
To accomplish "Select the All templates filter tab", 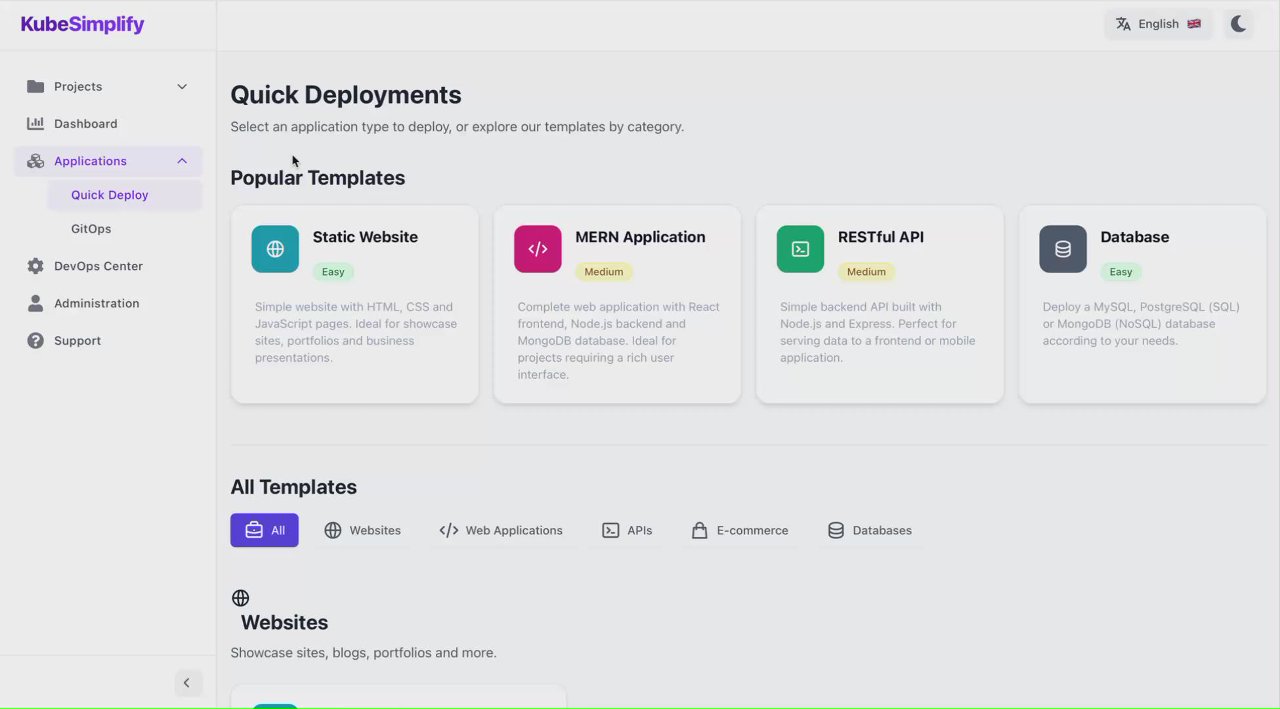I will click(x=264, y=530).
